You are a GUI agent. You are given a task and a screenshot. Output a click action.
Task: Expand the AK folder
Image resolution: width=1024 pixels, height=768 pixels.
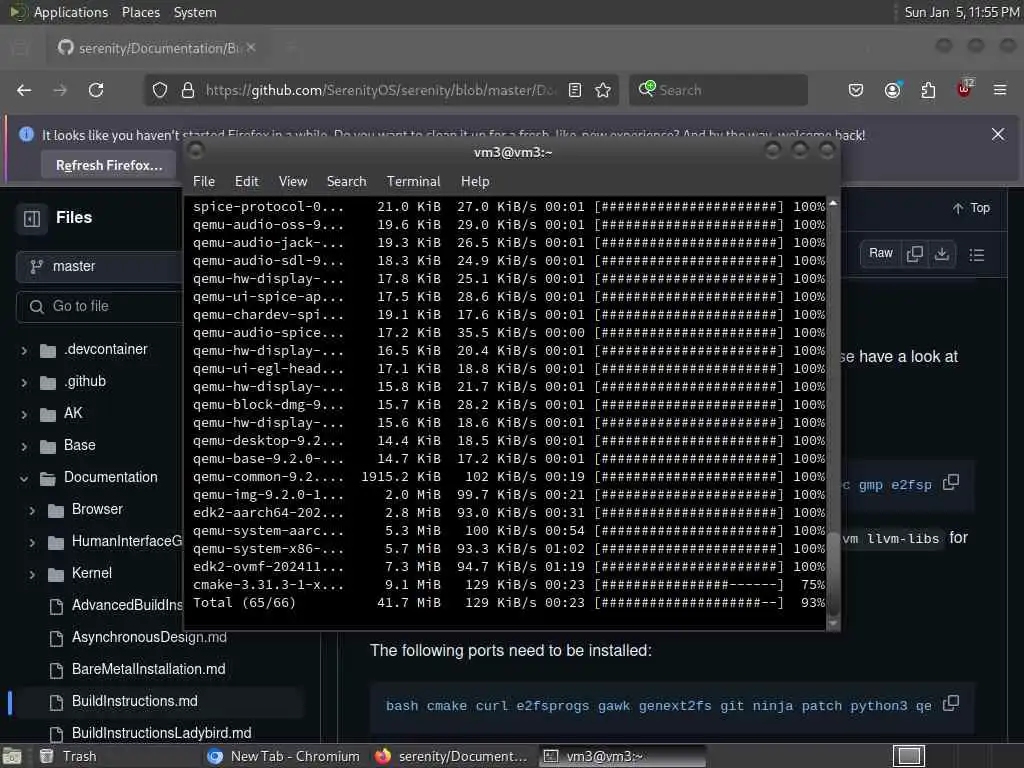pos(24,415)
